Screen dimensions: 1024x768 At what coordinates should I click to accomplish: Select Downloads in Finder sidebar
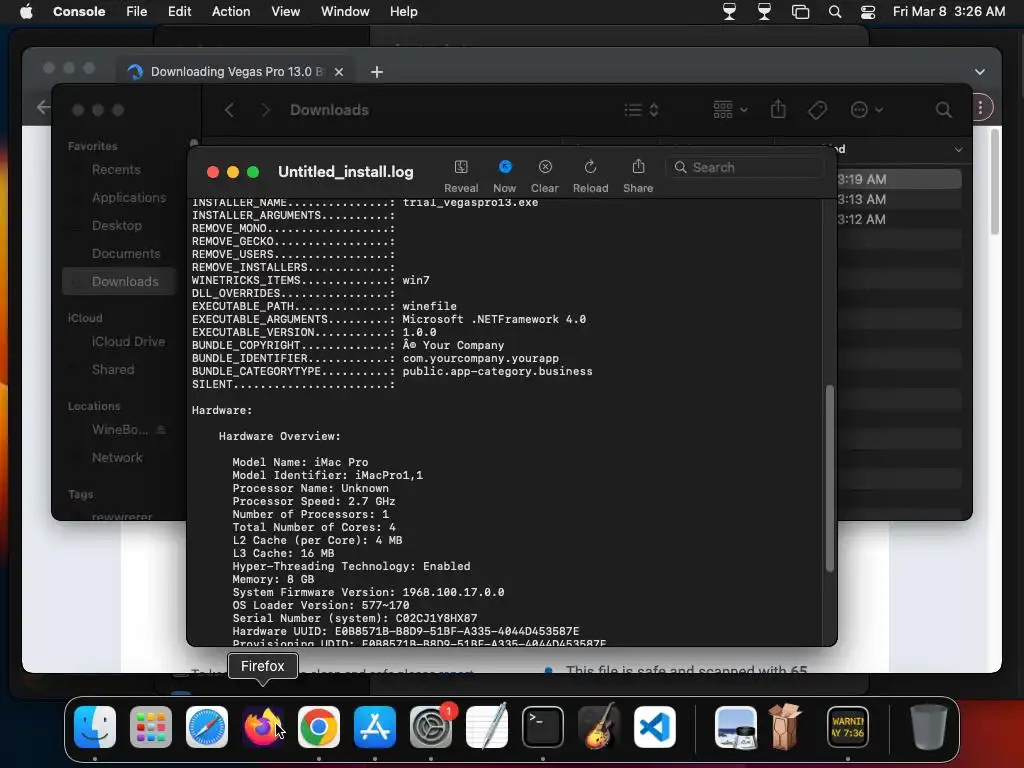click(119, 281)
